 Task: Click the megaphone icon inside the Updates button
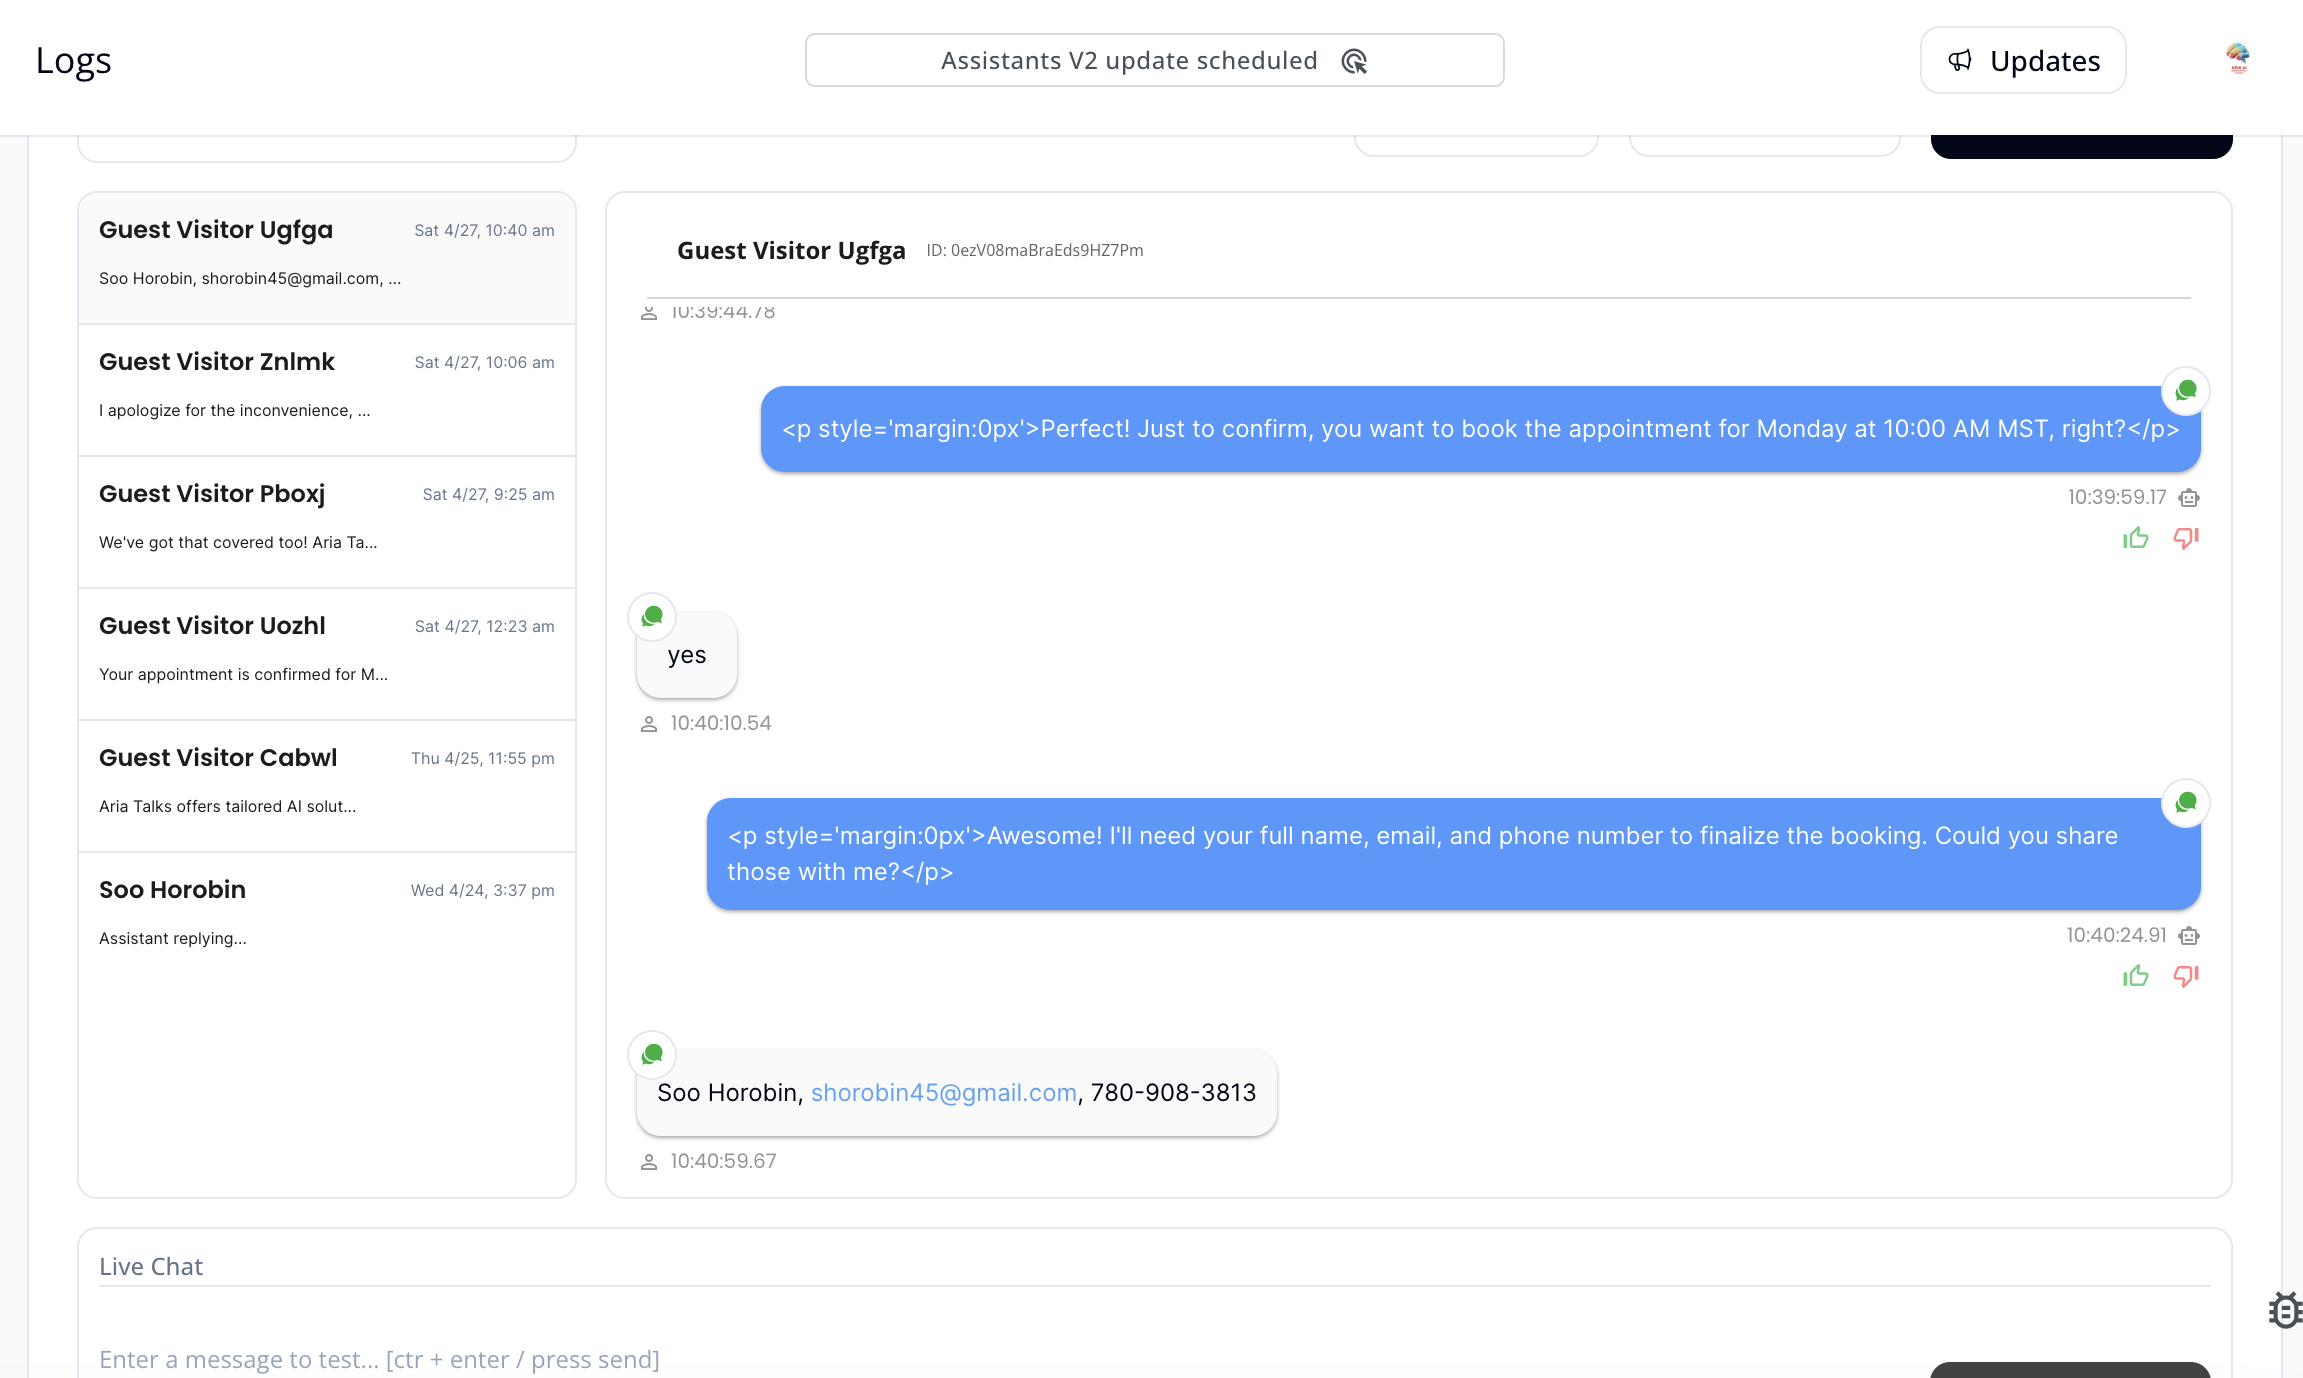[1960, 60]
